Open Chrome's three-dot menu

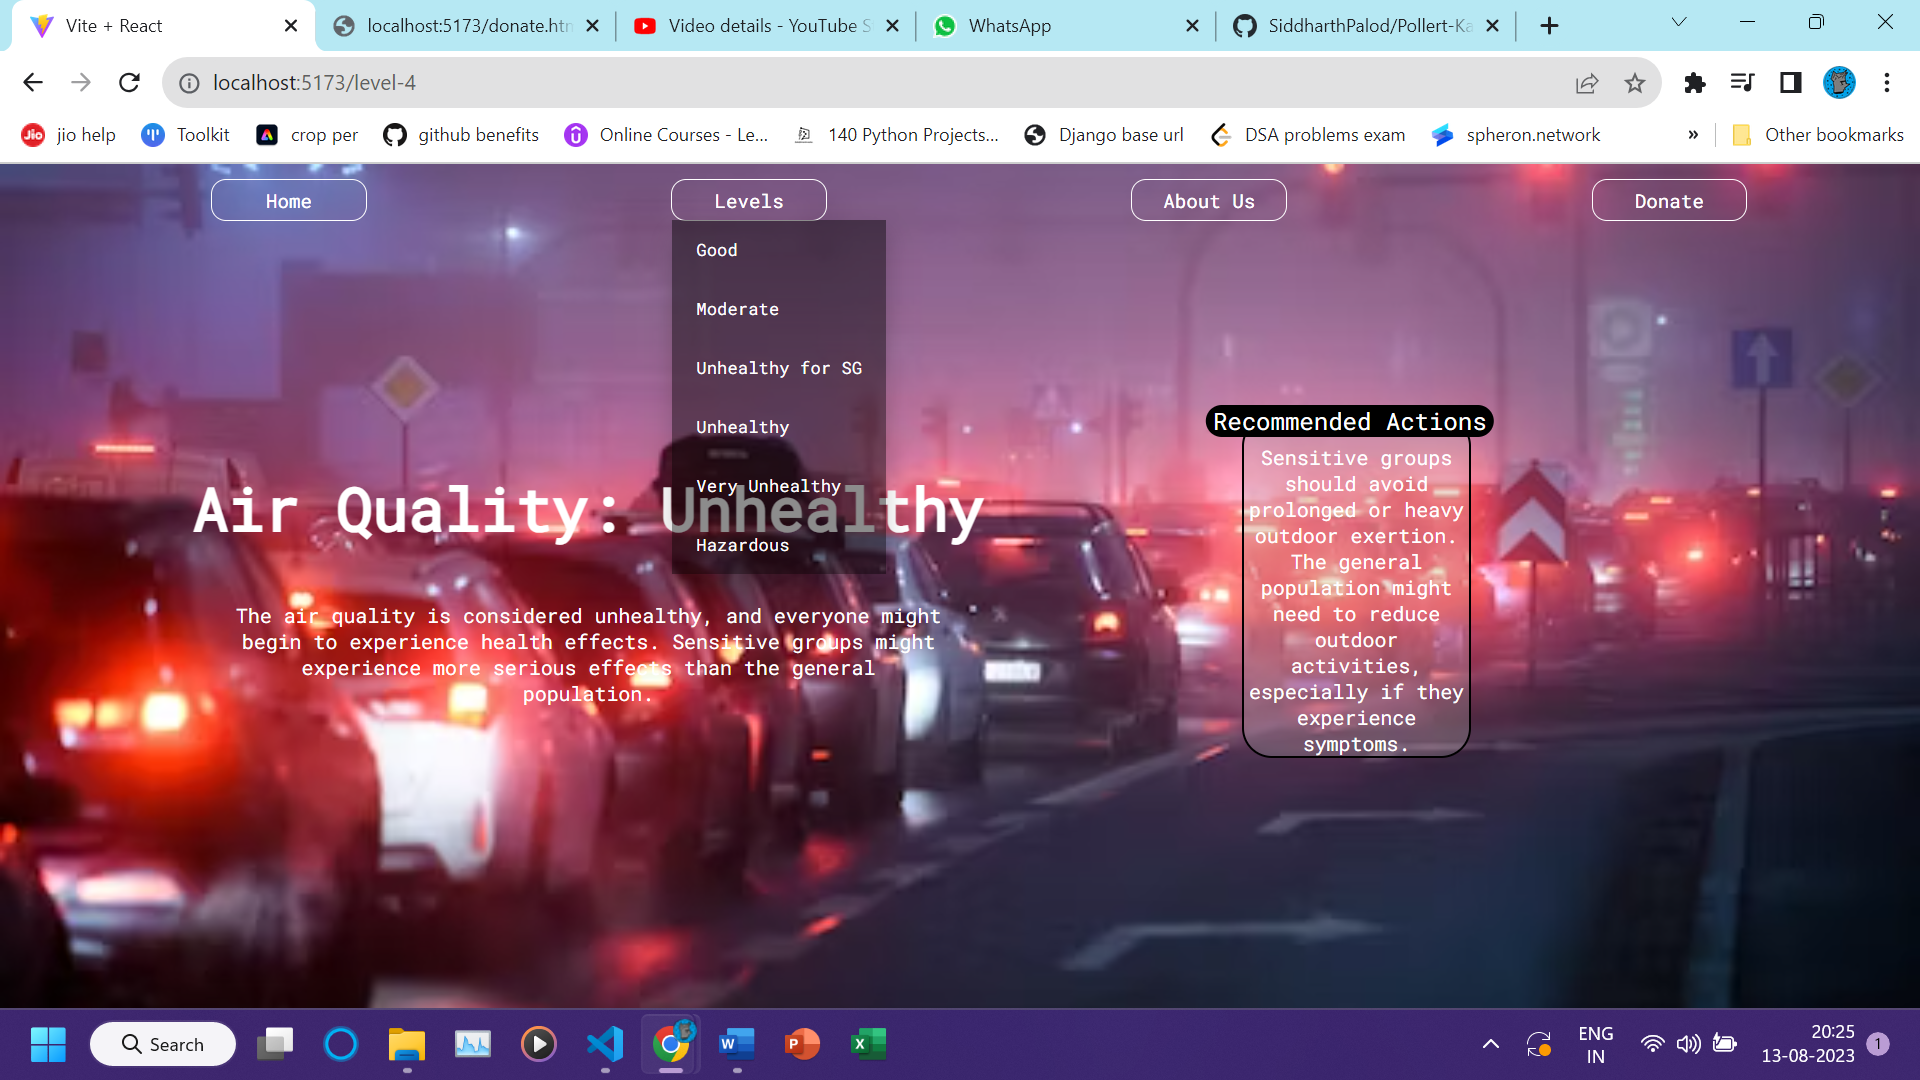pyautogui.click(x=1887, y=83)
